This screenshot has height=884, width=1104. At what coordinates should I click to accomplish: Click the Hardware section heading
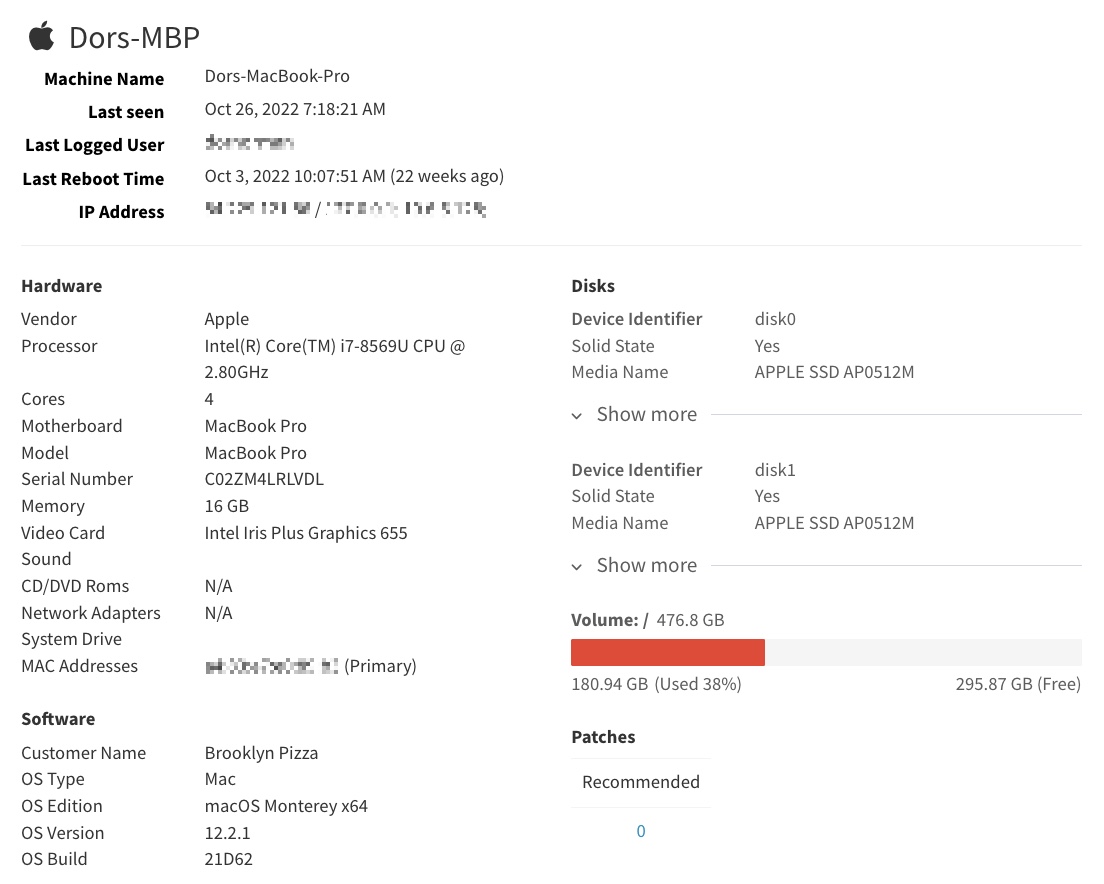[61, 286]
